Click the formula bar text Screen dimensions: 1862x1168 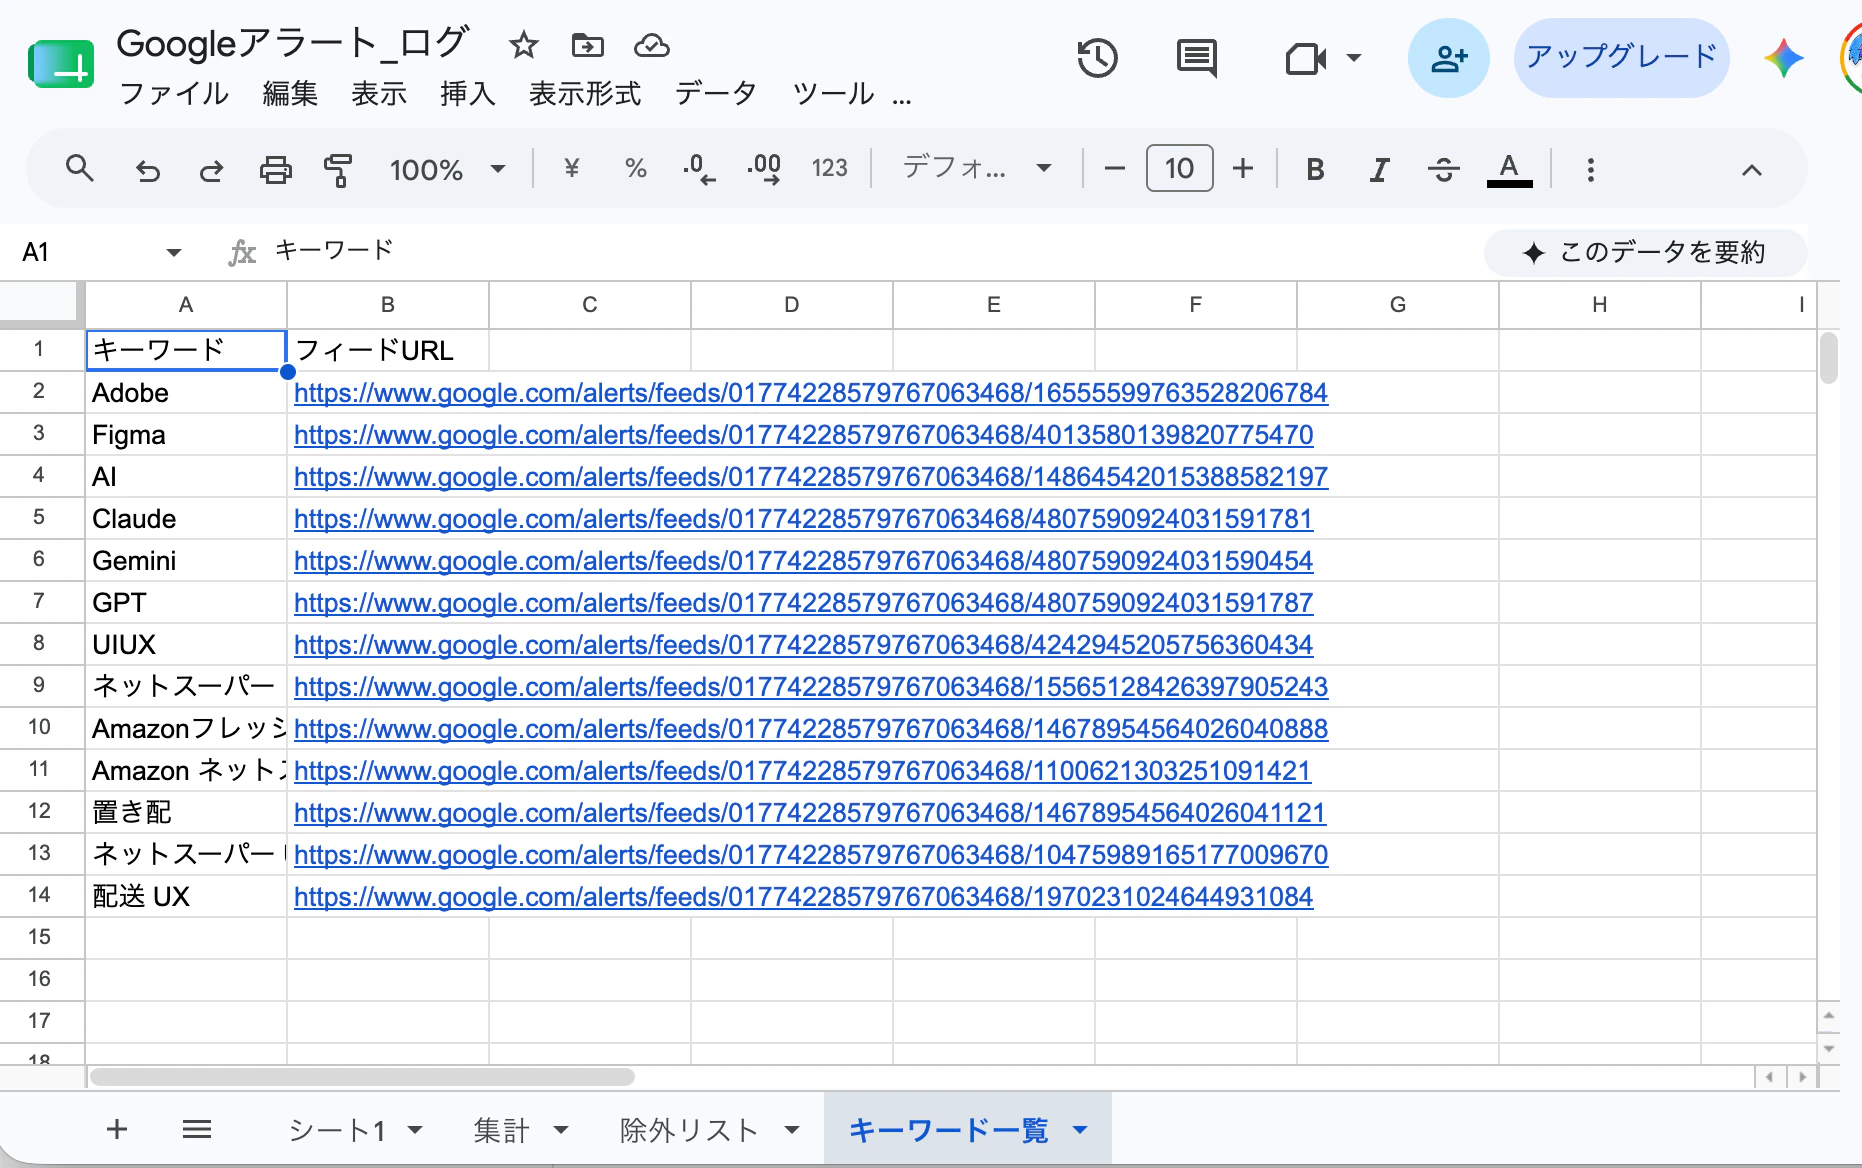coord(334,250)
